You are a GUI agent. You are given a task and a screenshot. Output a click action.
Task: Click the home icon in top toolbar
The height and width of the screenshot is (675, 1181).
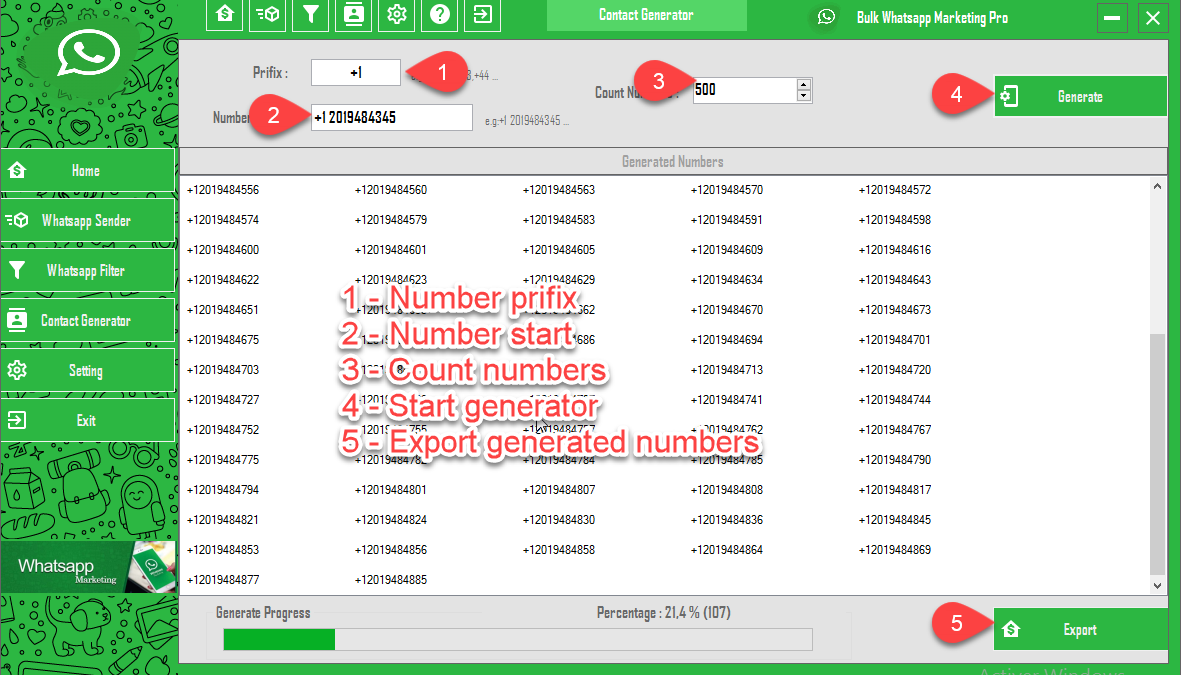tap(225, 14)
